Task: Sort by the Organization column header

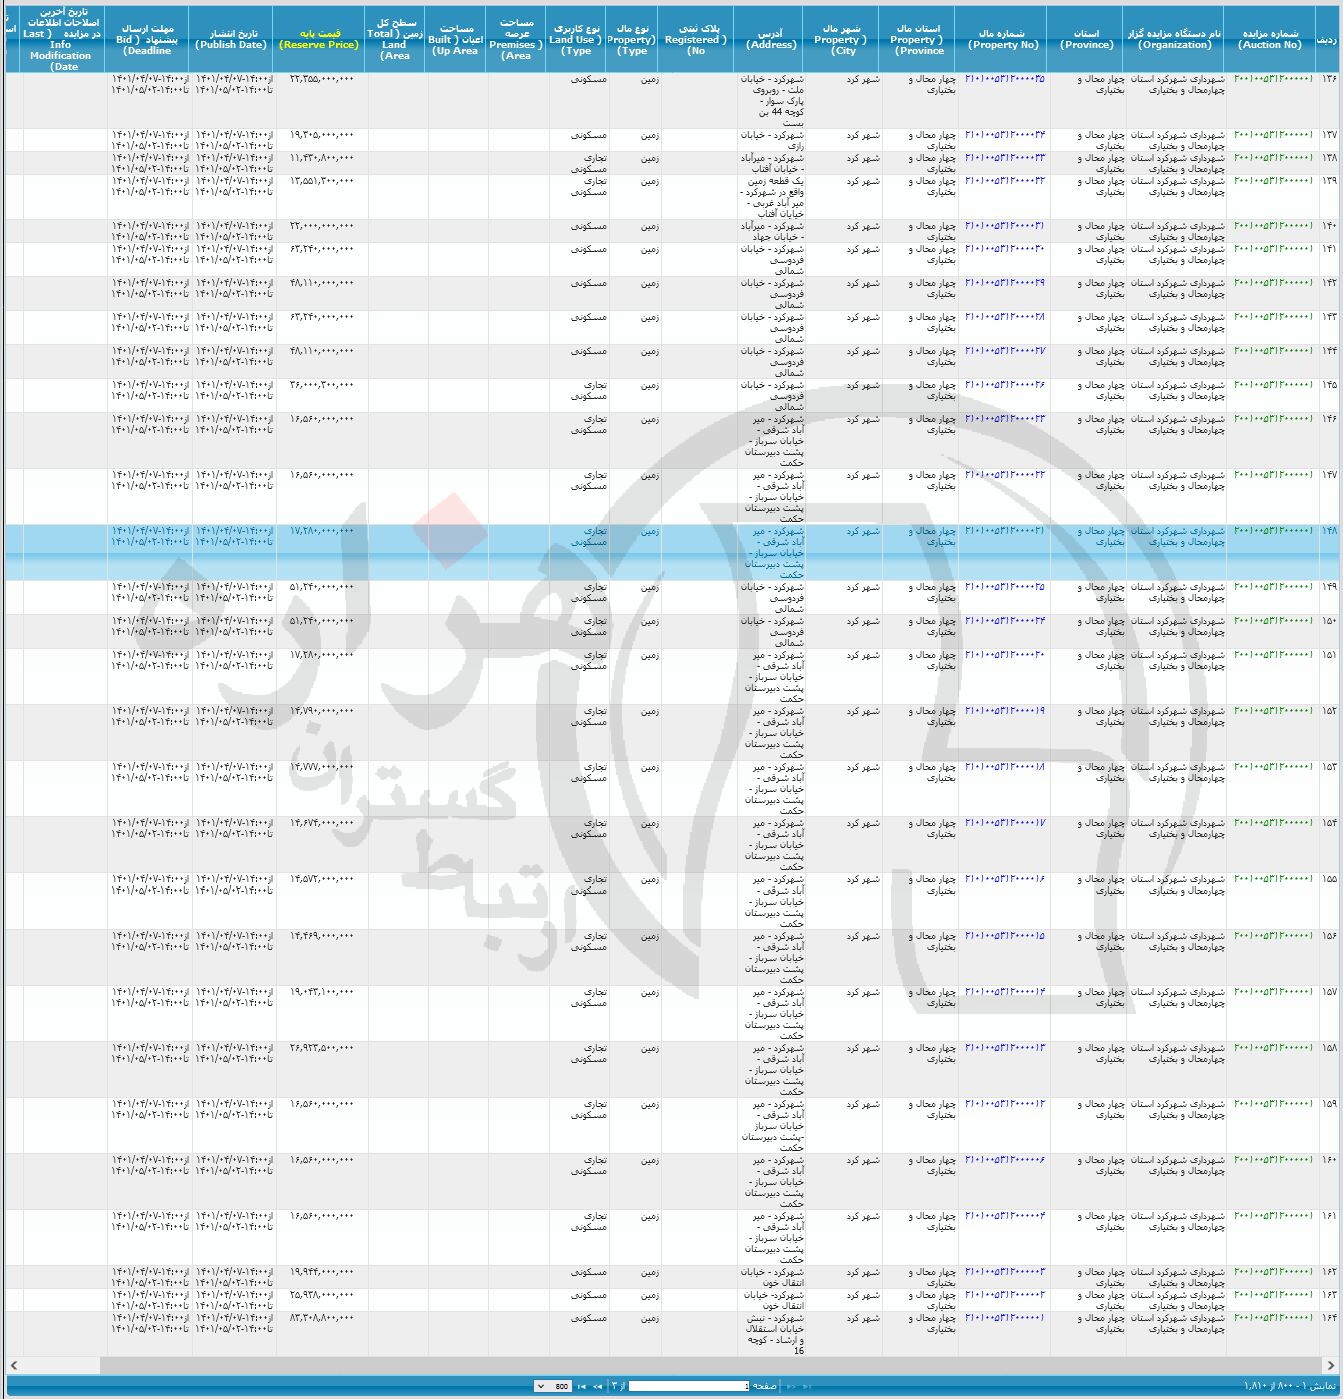Action: pyautogui.click(x=1175, y=39)
